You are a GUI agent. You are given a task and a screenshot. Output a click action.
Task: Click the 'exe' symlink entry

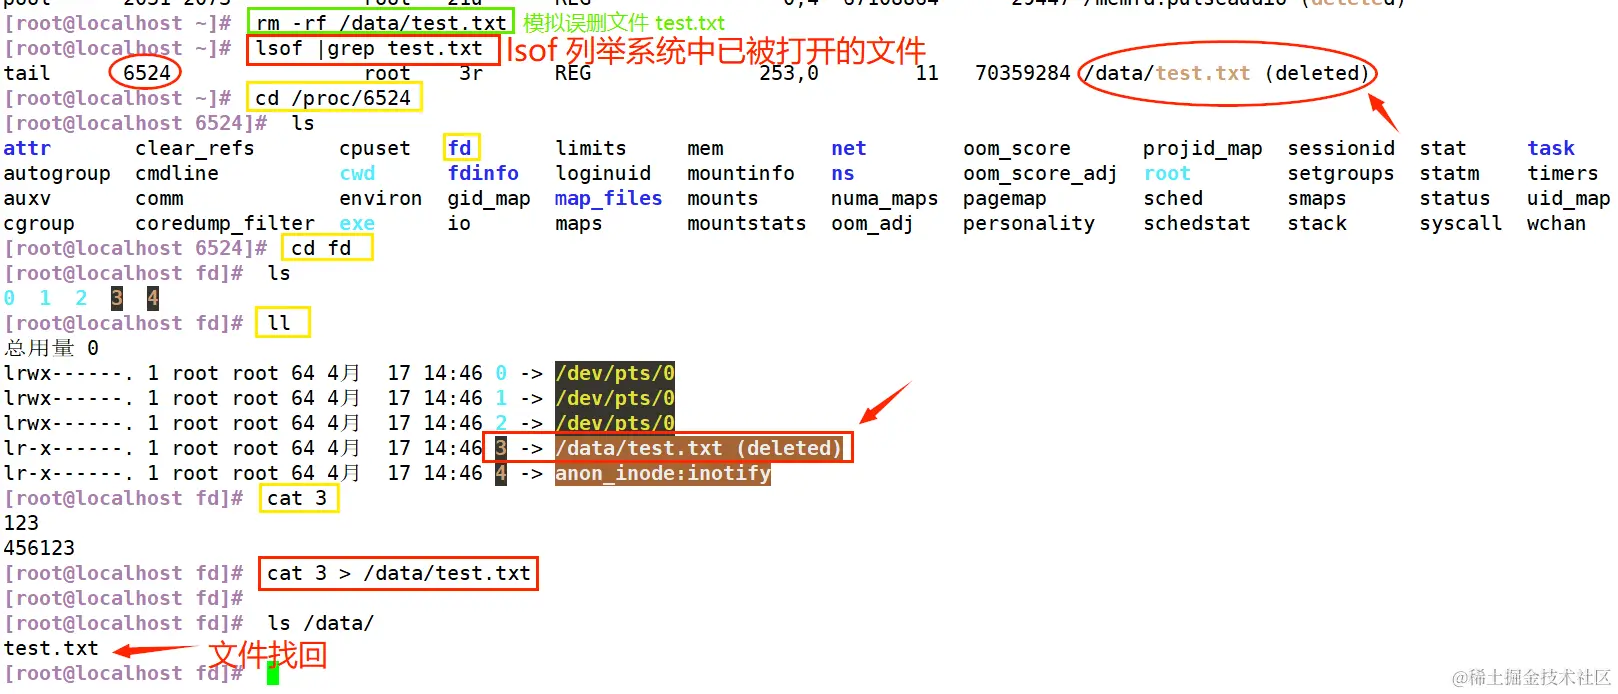pyautogui.click(x=357, y=223)
